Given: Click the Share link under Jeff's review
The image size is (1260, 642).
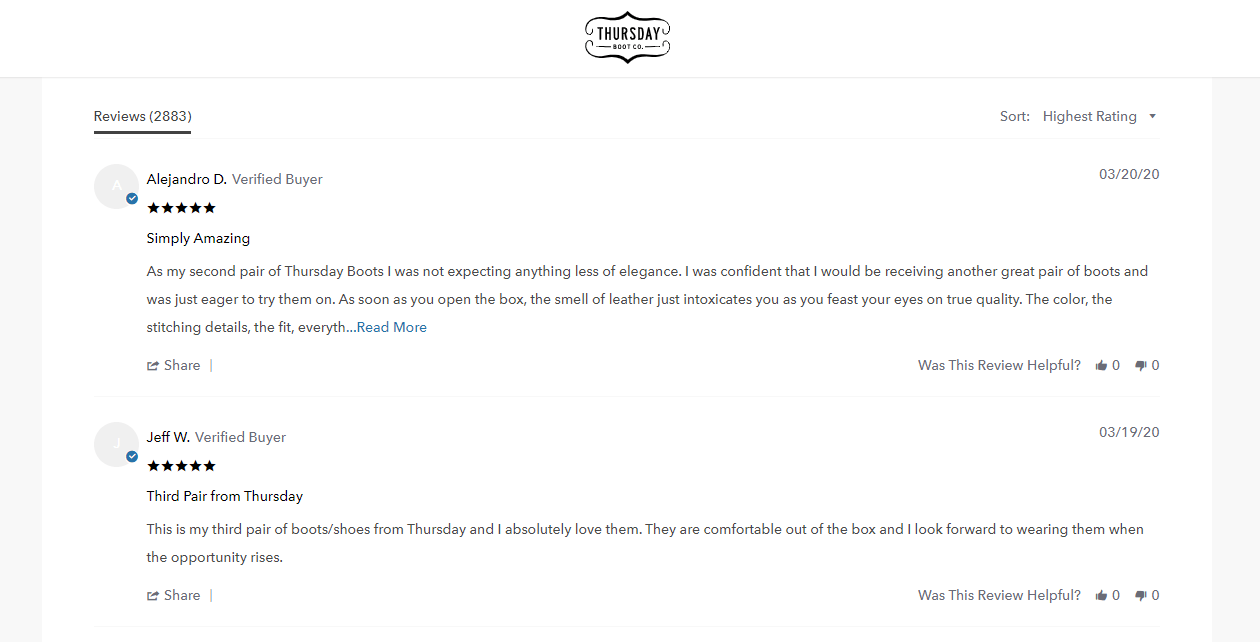Looking at the screenshot, I should 182,595.
